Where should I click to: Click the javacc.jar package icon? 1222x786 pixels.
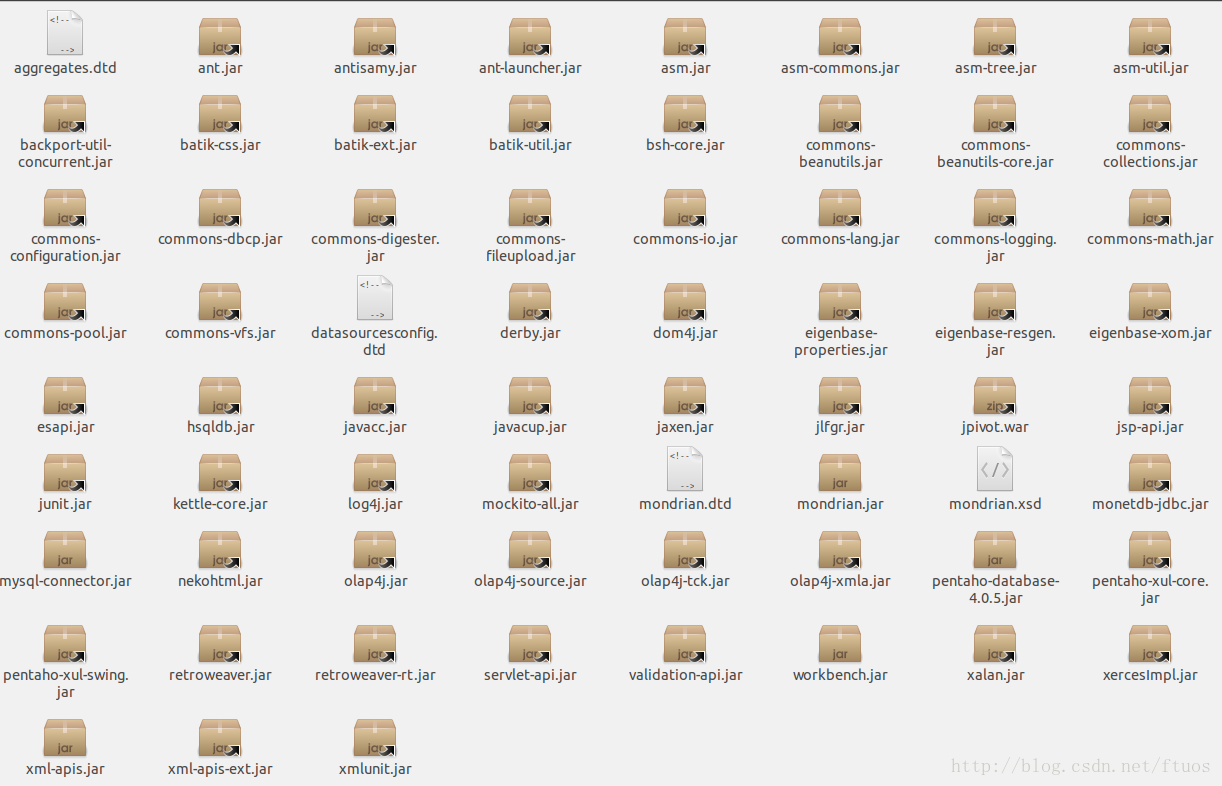(x=375, y=396)
